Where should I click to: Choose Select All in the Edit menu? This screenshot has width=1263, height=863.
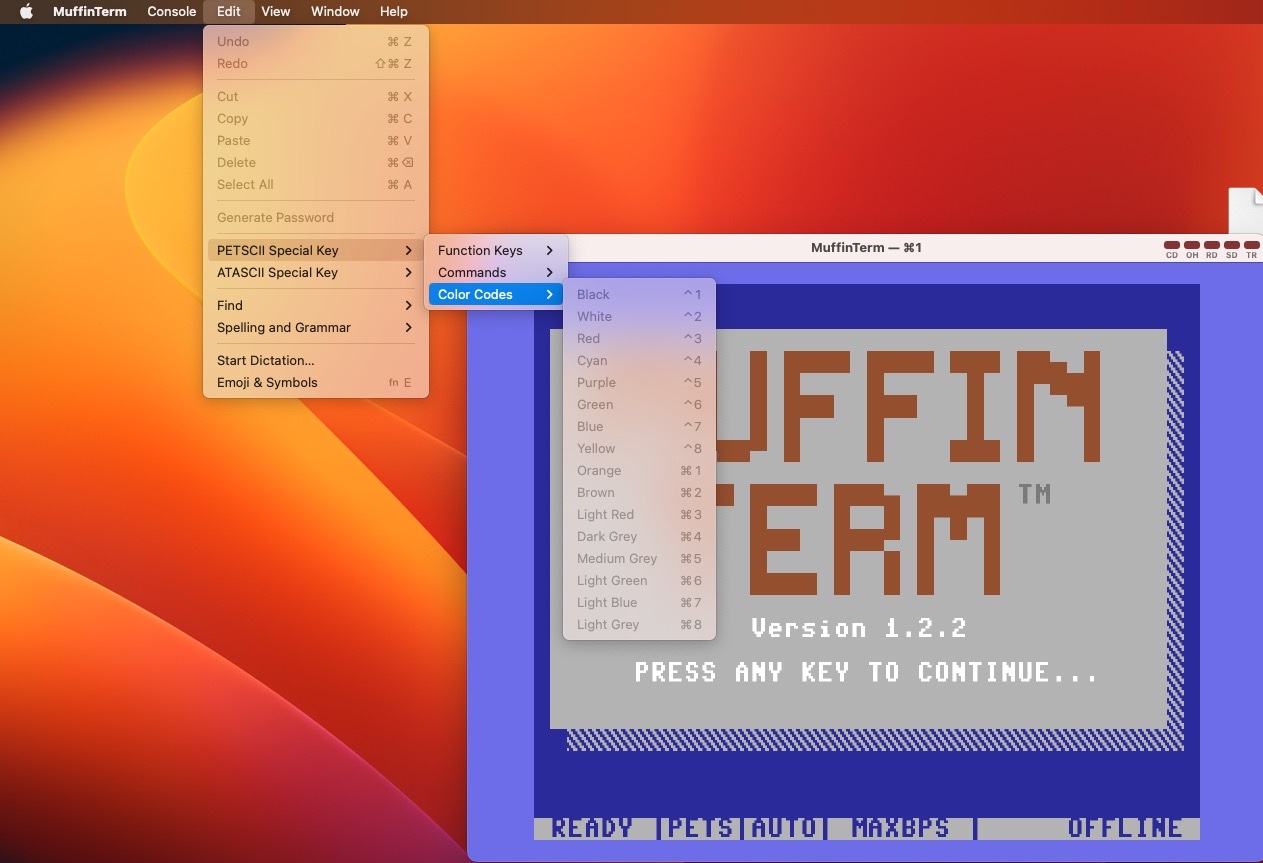click(316, 184)
